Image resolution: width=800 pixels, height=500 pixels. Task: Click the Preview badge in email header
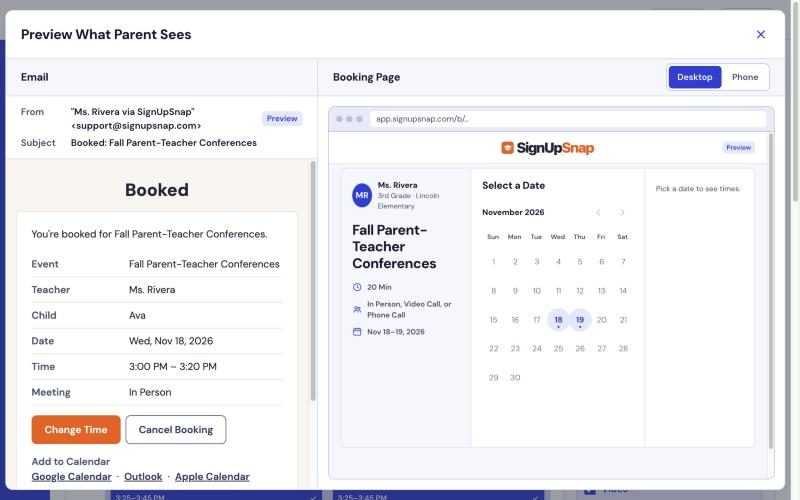(282, 118)
